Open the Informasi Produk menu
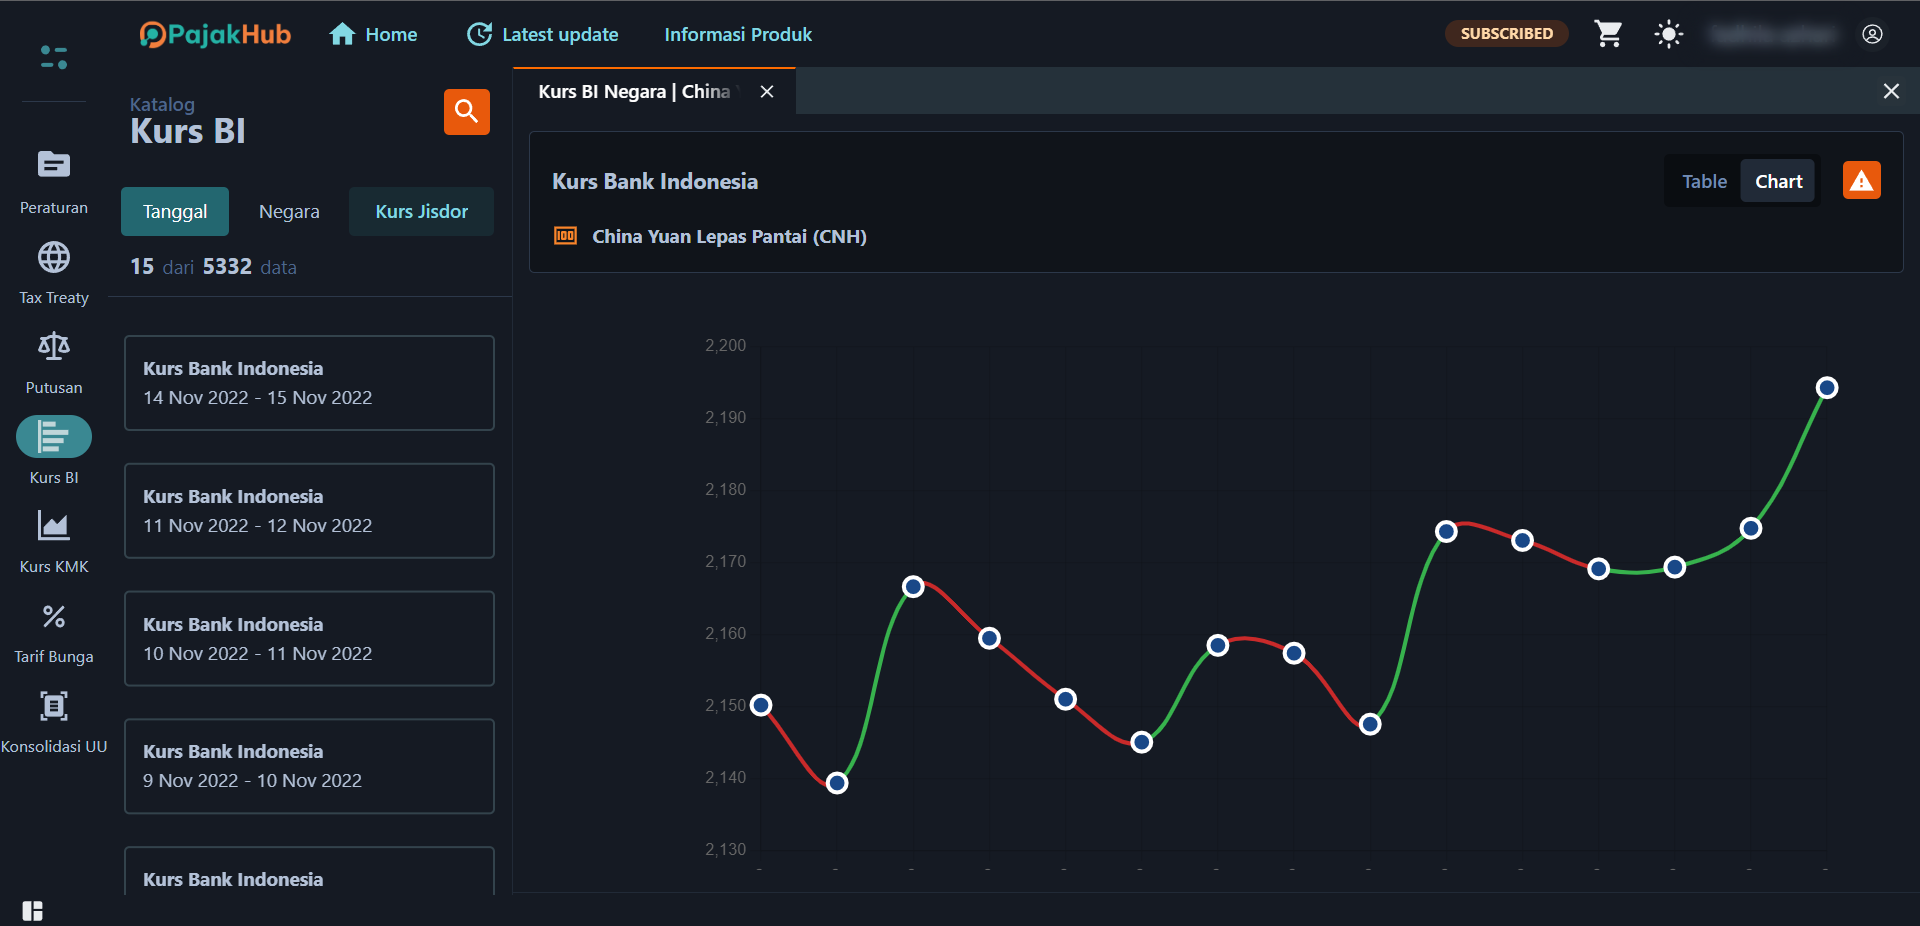Image resolution: width=1920 pixels, height=926 pixels. tap(738, 34)
